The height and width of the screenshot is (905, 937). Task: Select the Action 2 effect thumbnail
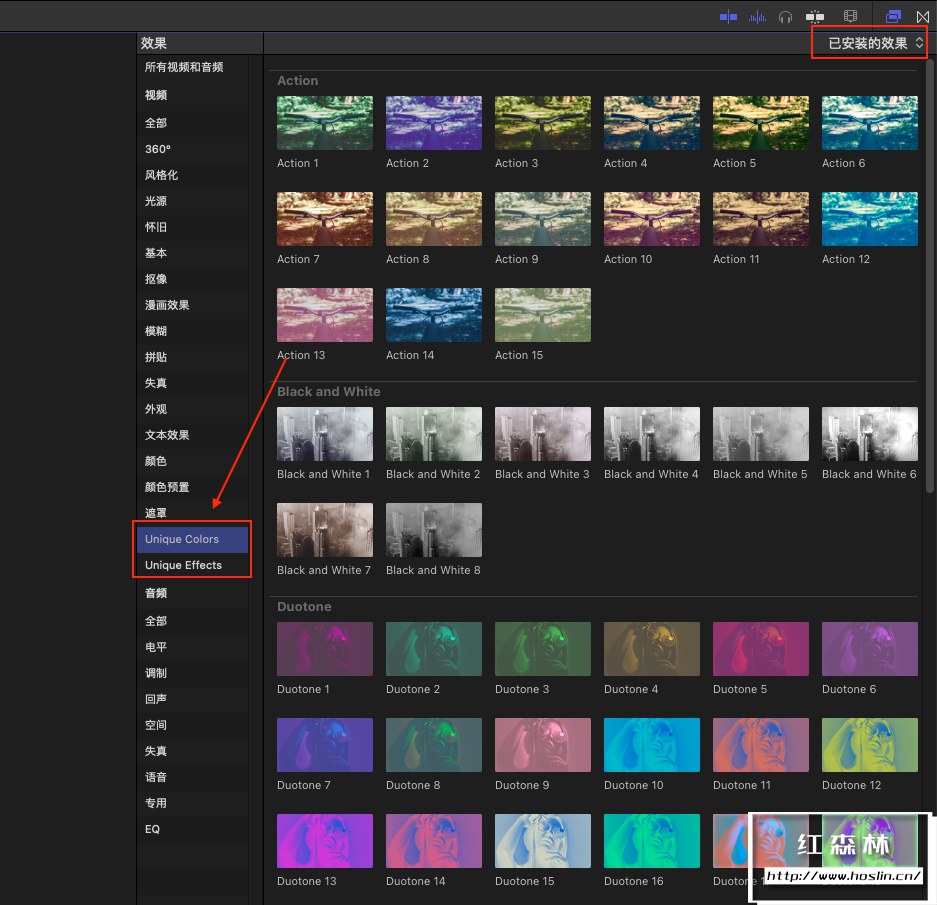(x=434, y=123)
